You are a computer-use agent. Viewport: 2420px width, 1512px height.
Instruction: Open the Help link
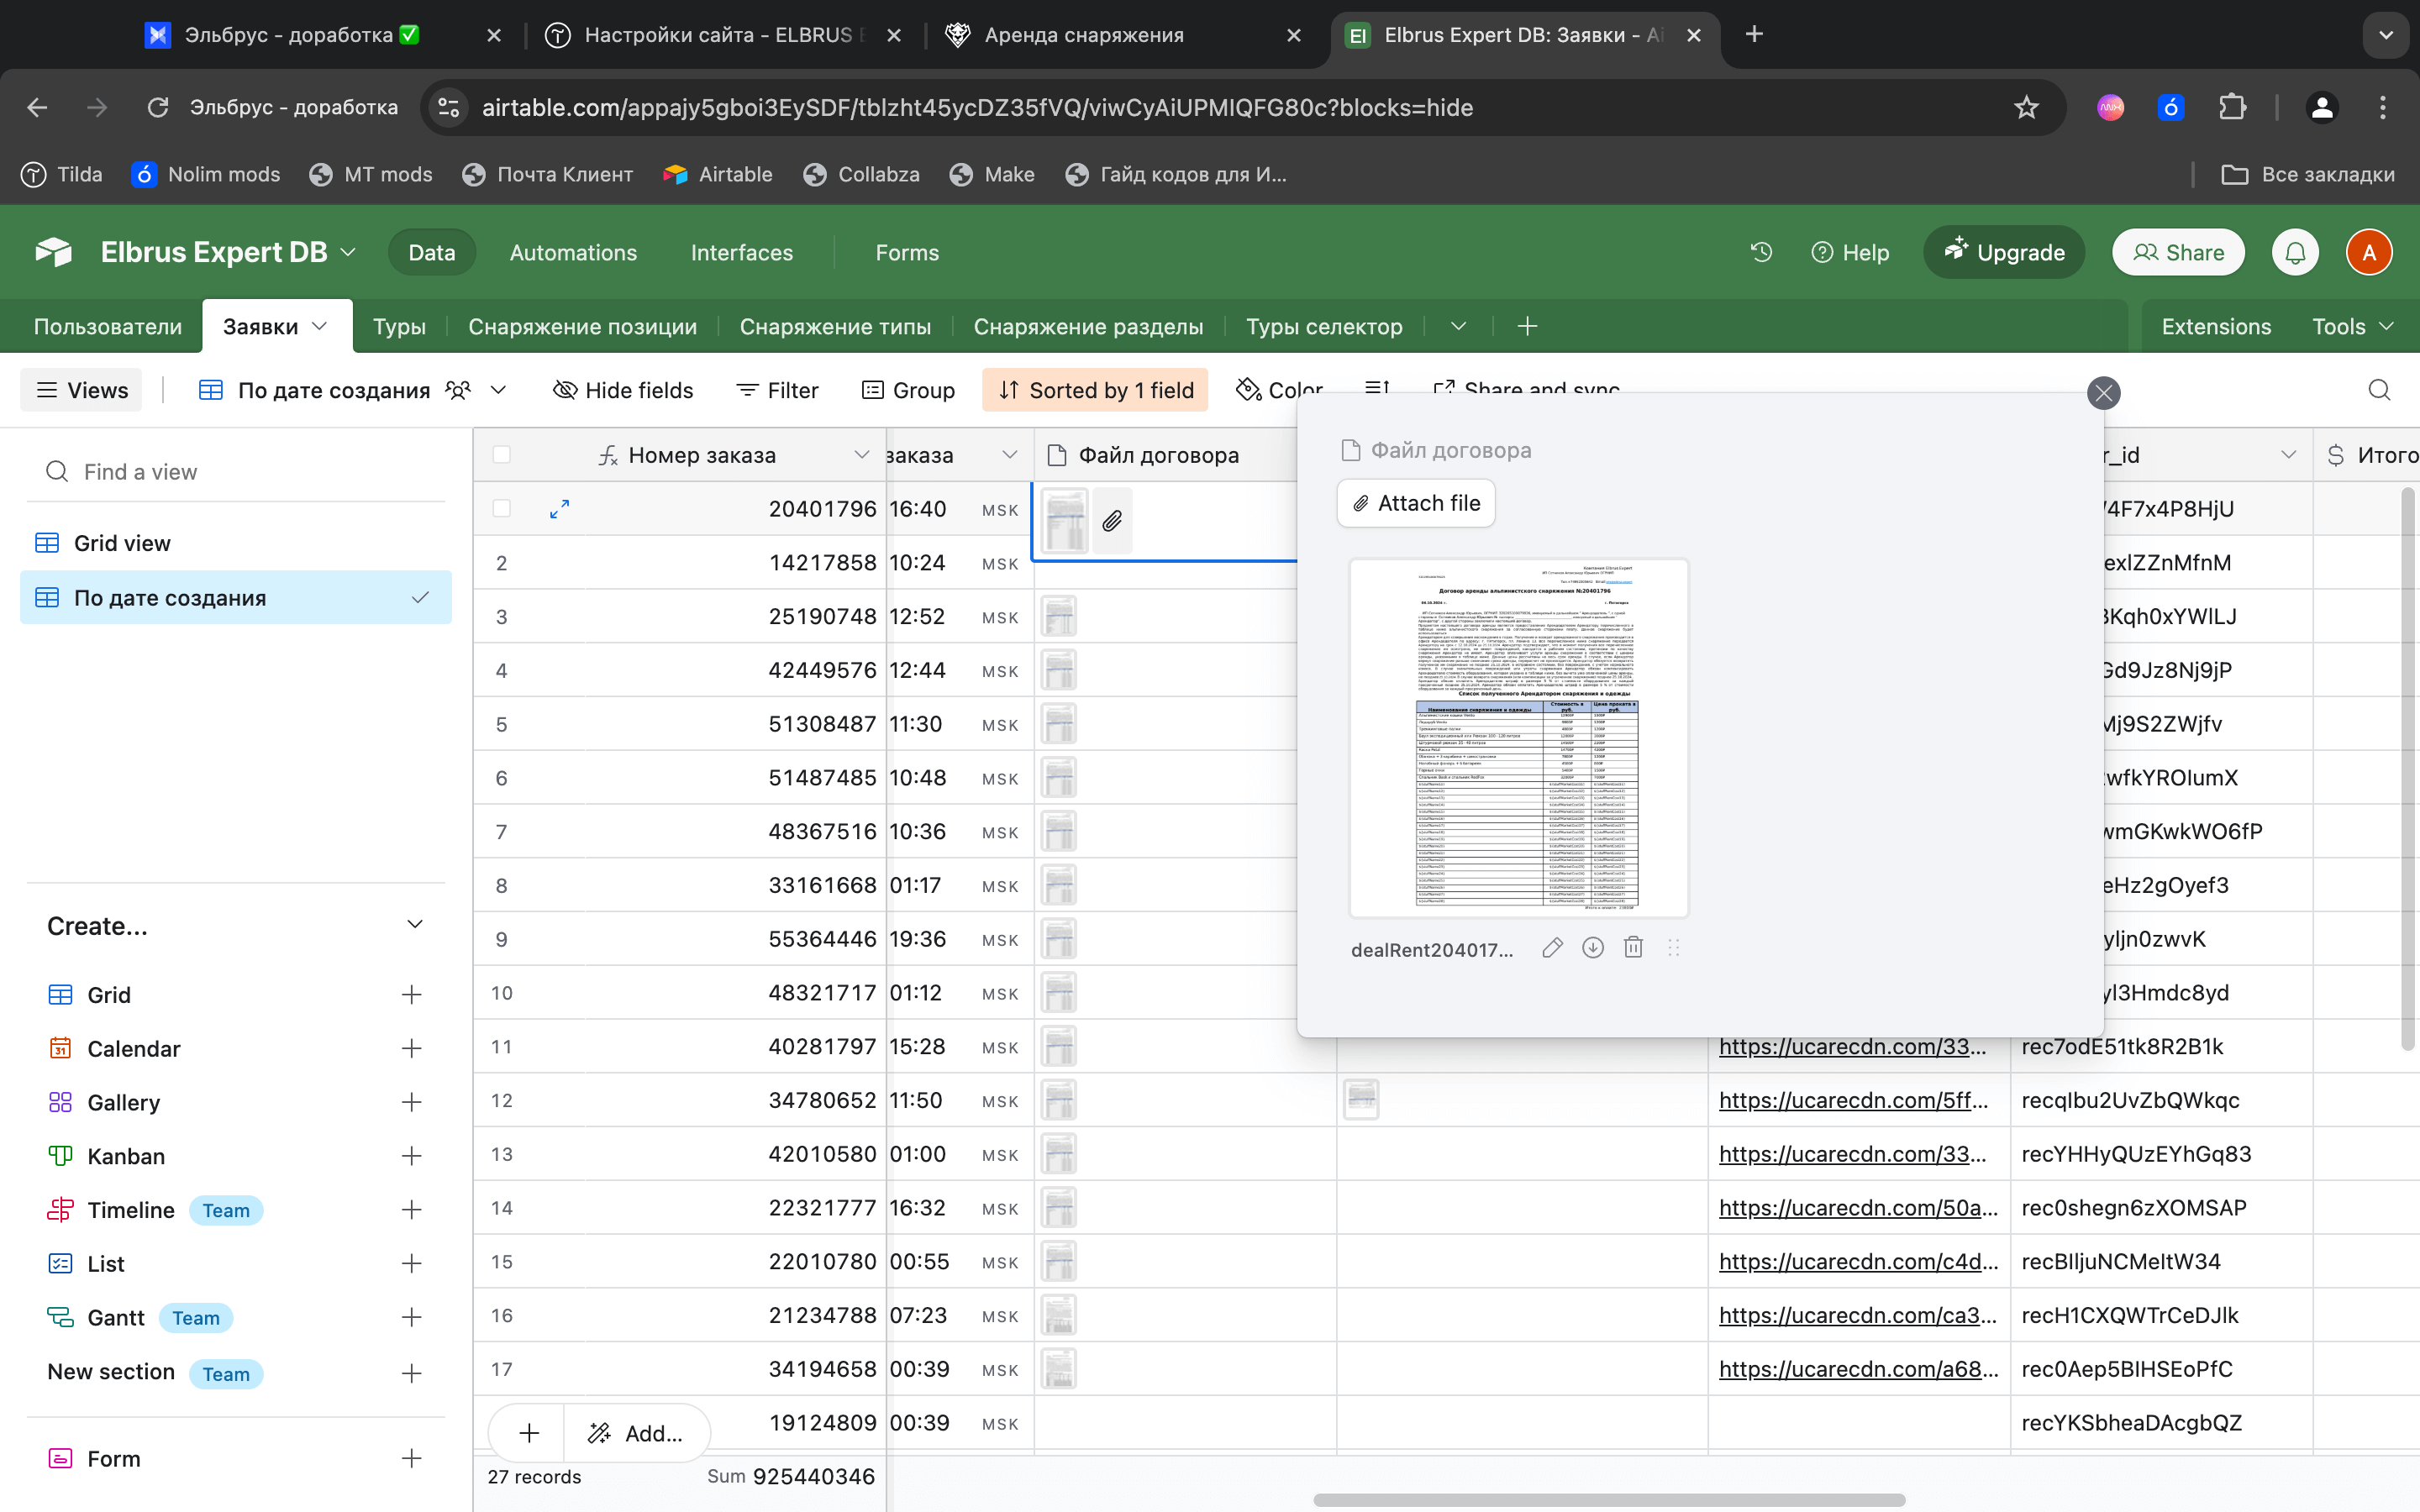1850,252
